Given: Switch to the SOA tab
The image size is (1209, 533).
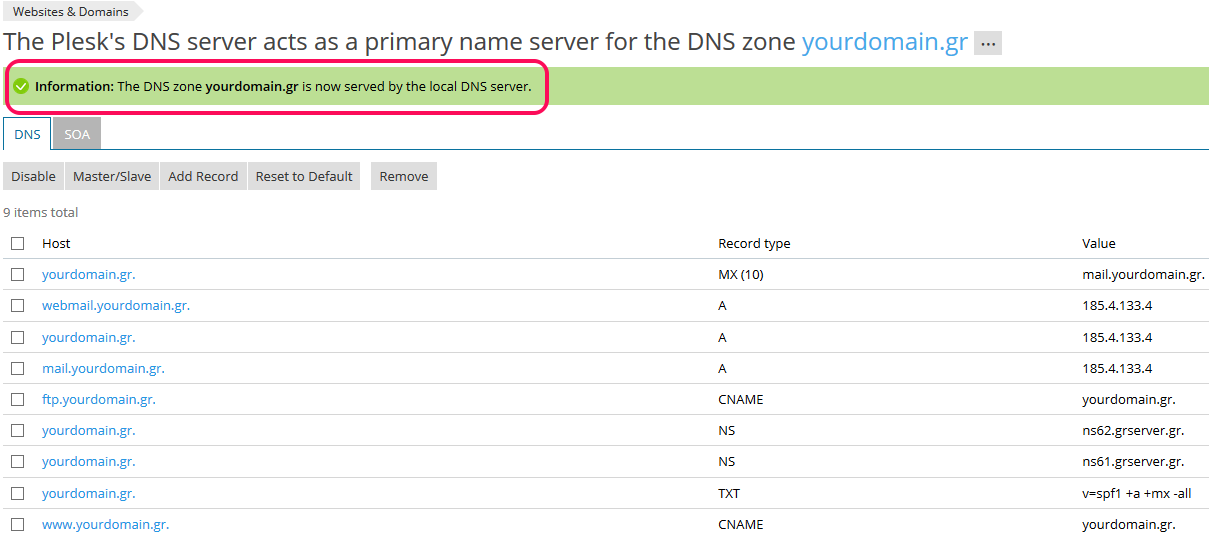Looking at the screenshot, I should click(x=77, y=134).
